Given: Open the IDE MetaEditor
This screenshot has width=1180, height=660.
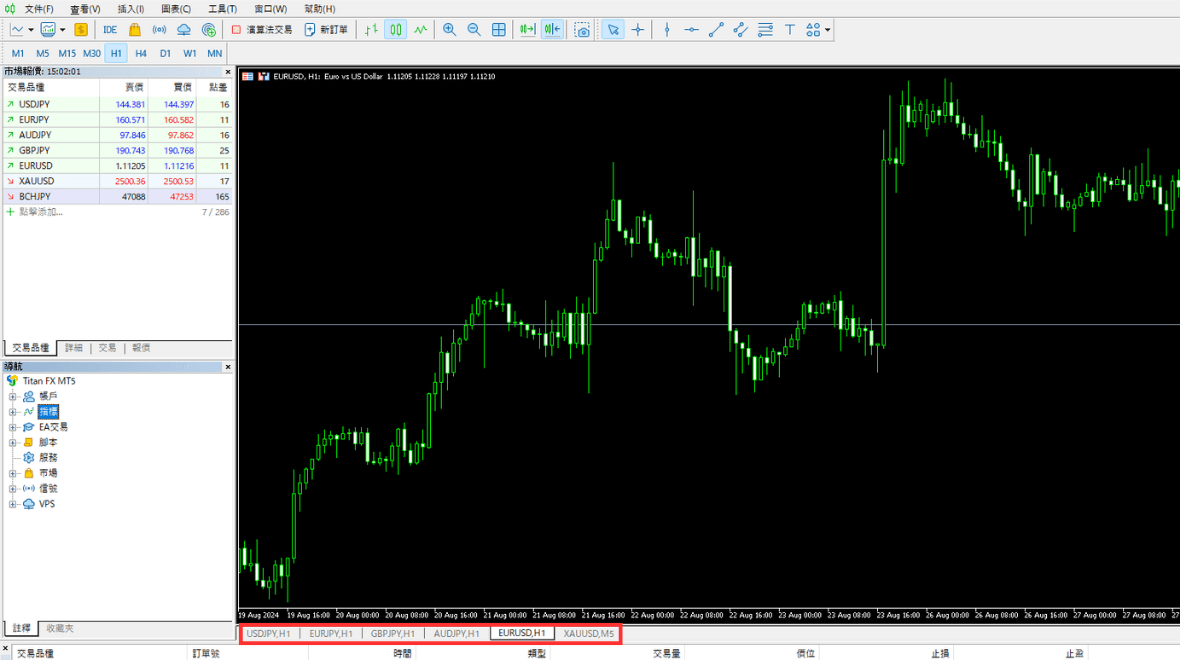Looking at the screenshot, I should [110, 30].
